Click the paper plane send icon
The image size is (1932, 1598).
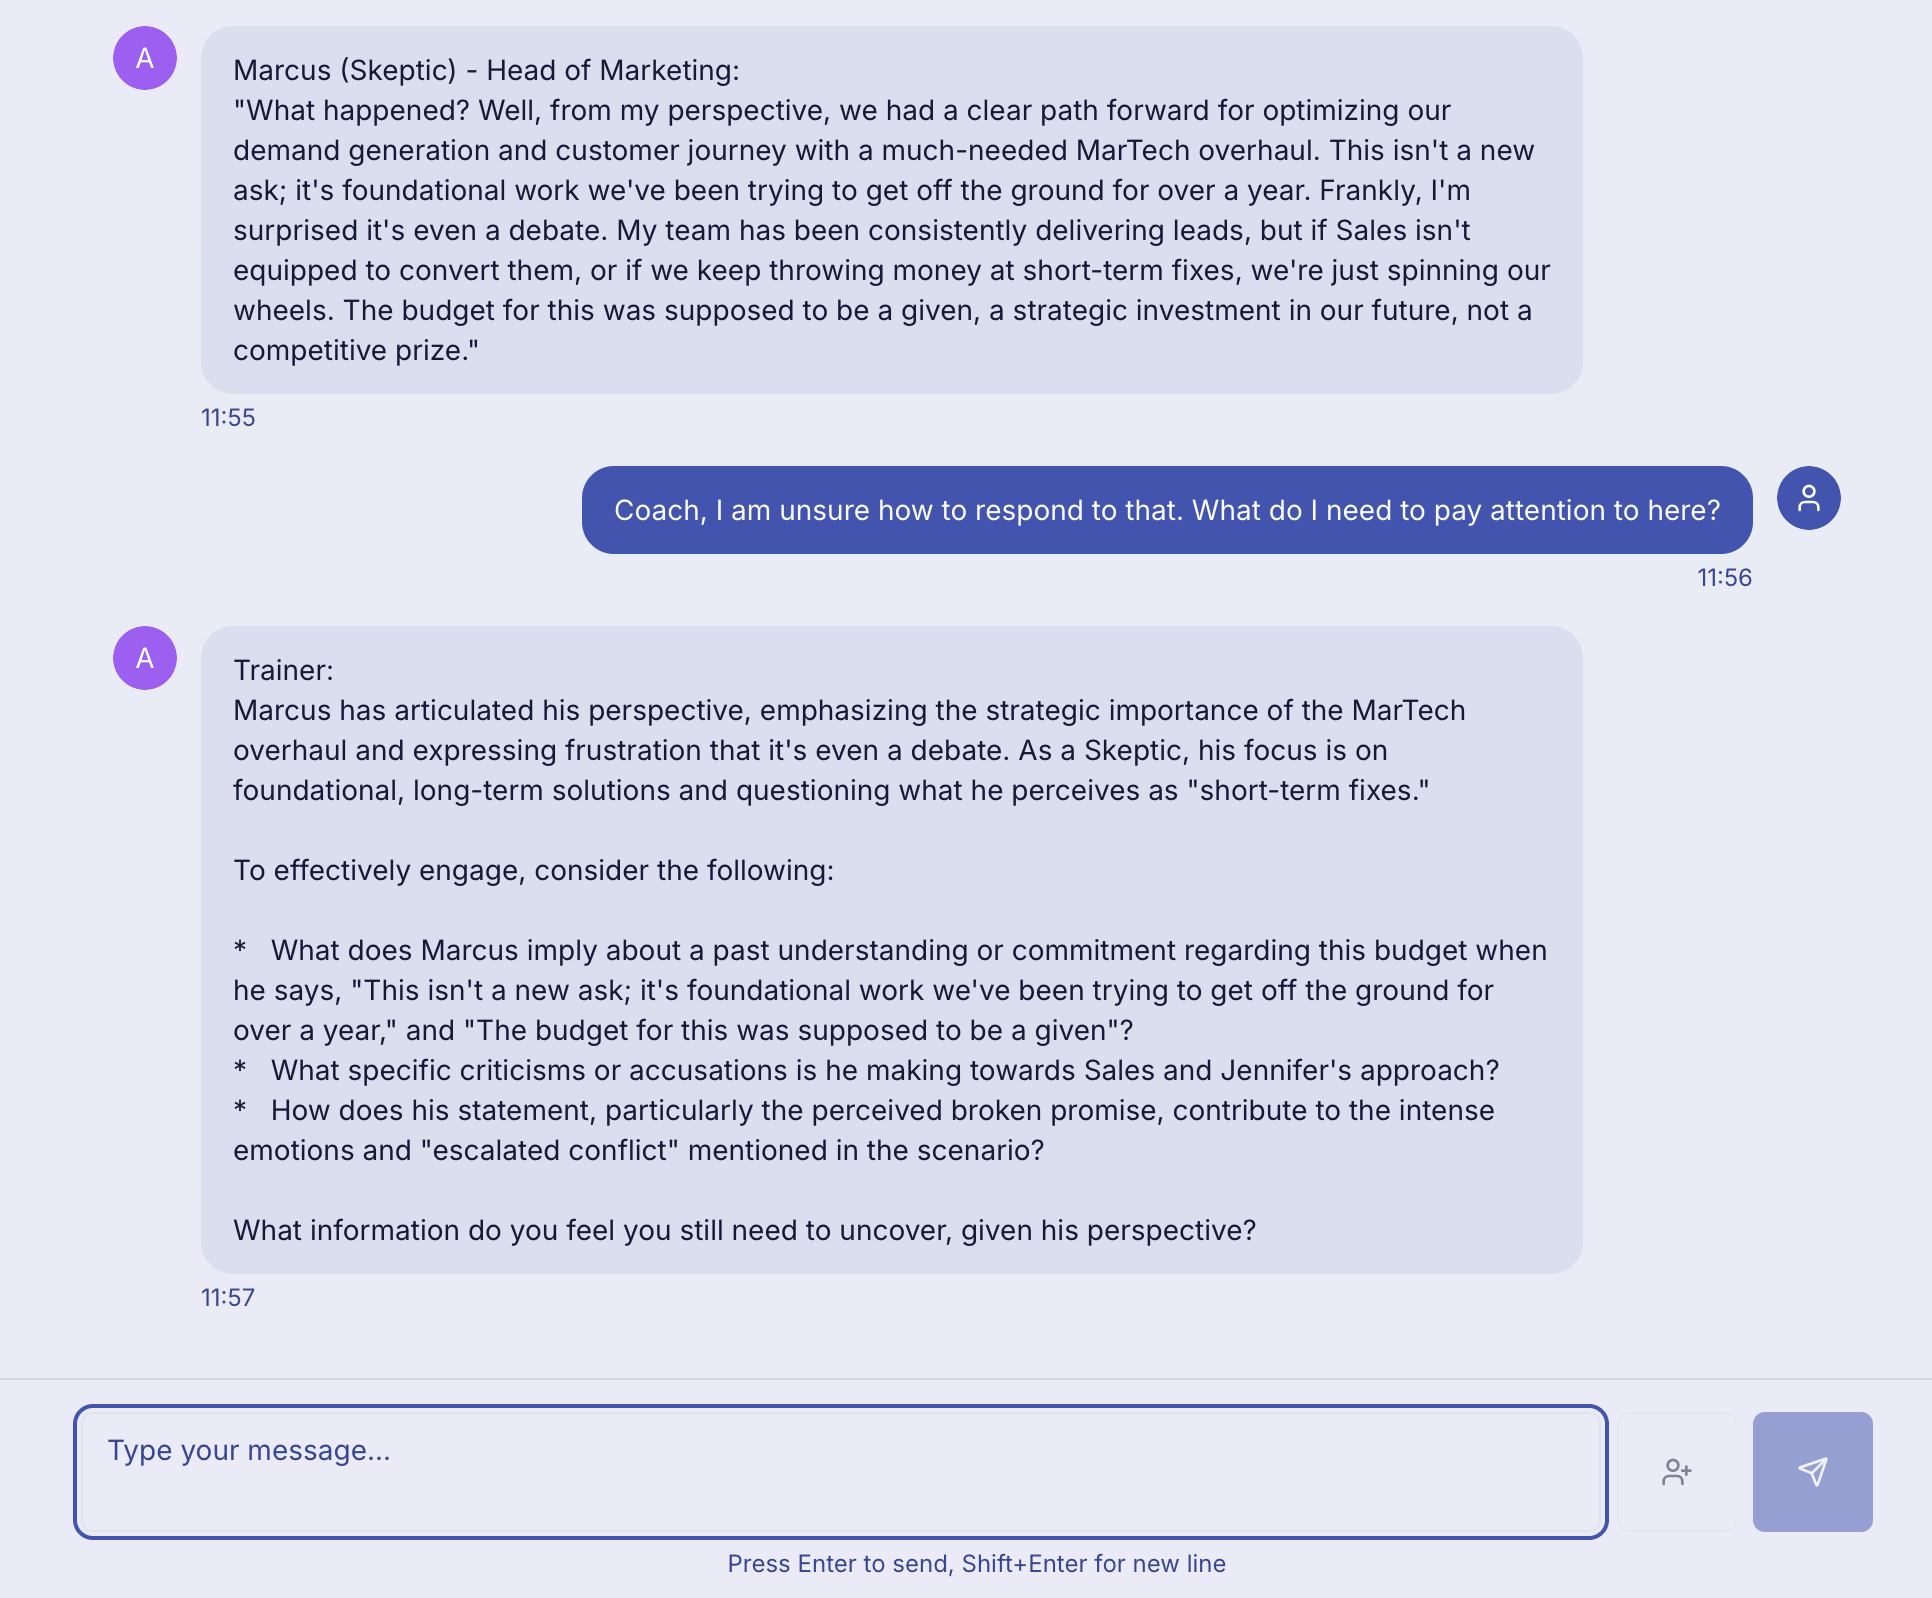point(1812,1472)
